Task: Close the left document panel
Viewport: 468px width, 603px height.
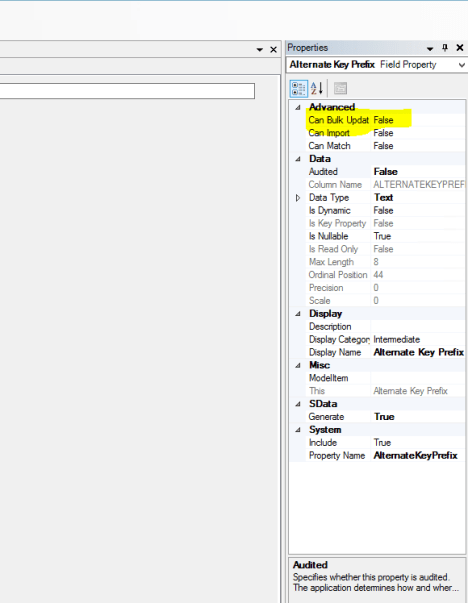Action: click(273, 50)
